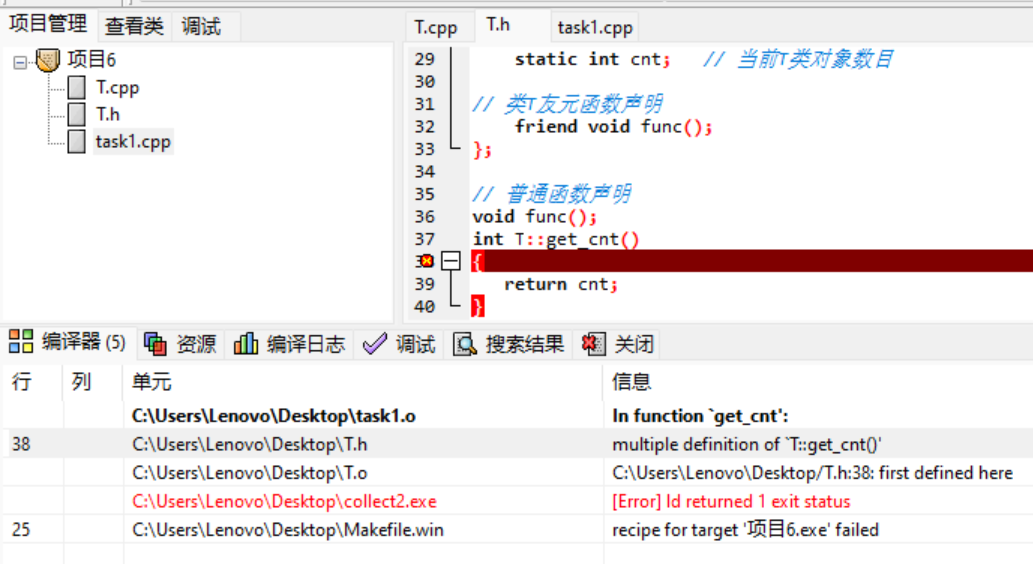Screen dimensions: 1033x564
Task: Click the 行 column header
Action: coord(34,381)
